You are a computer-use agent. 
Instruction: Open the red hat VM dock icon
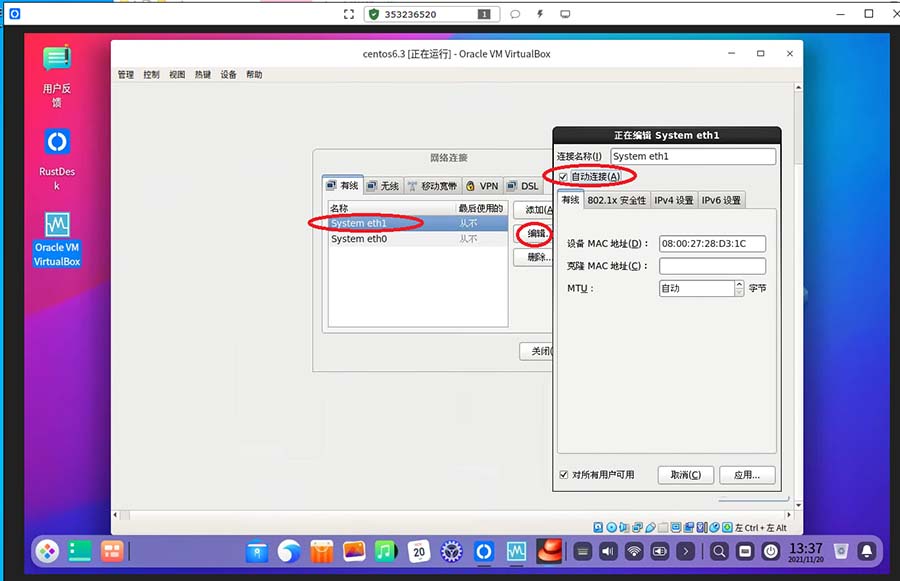[549, 551]
